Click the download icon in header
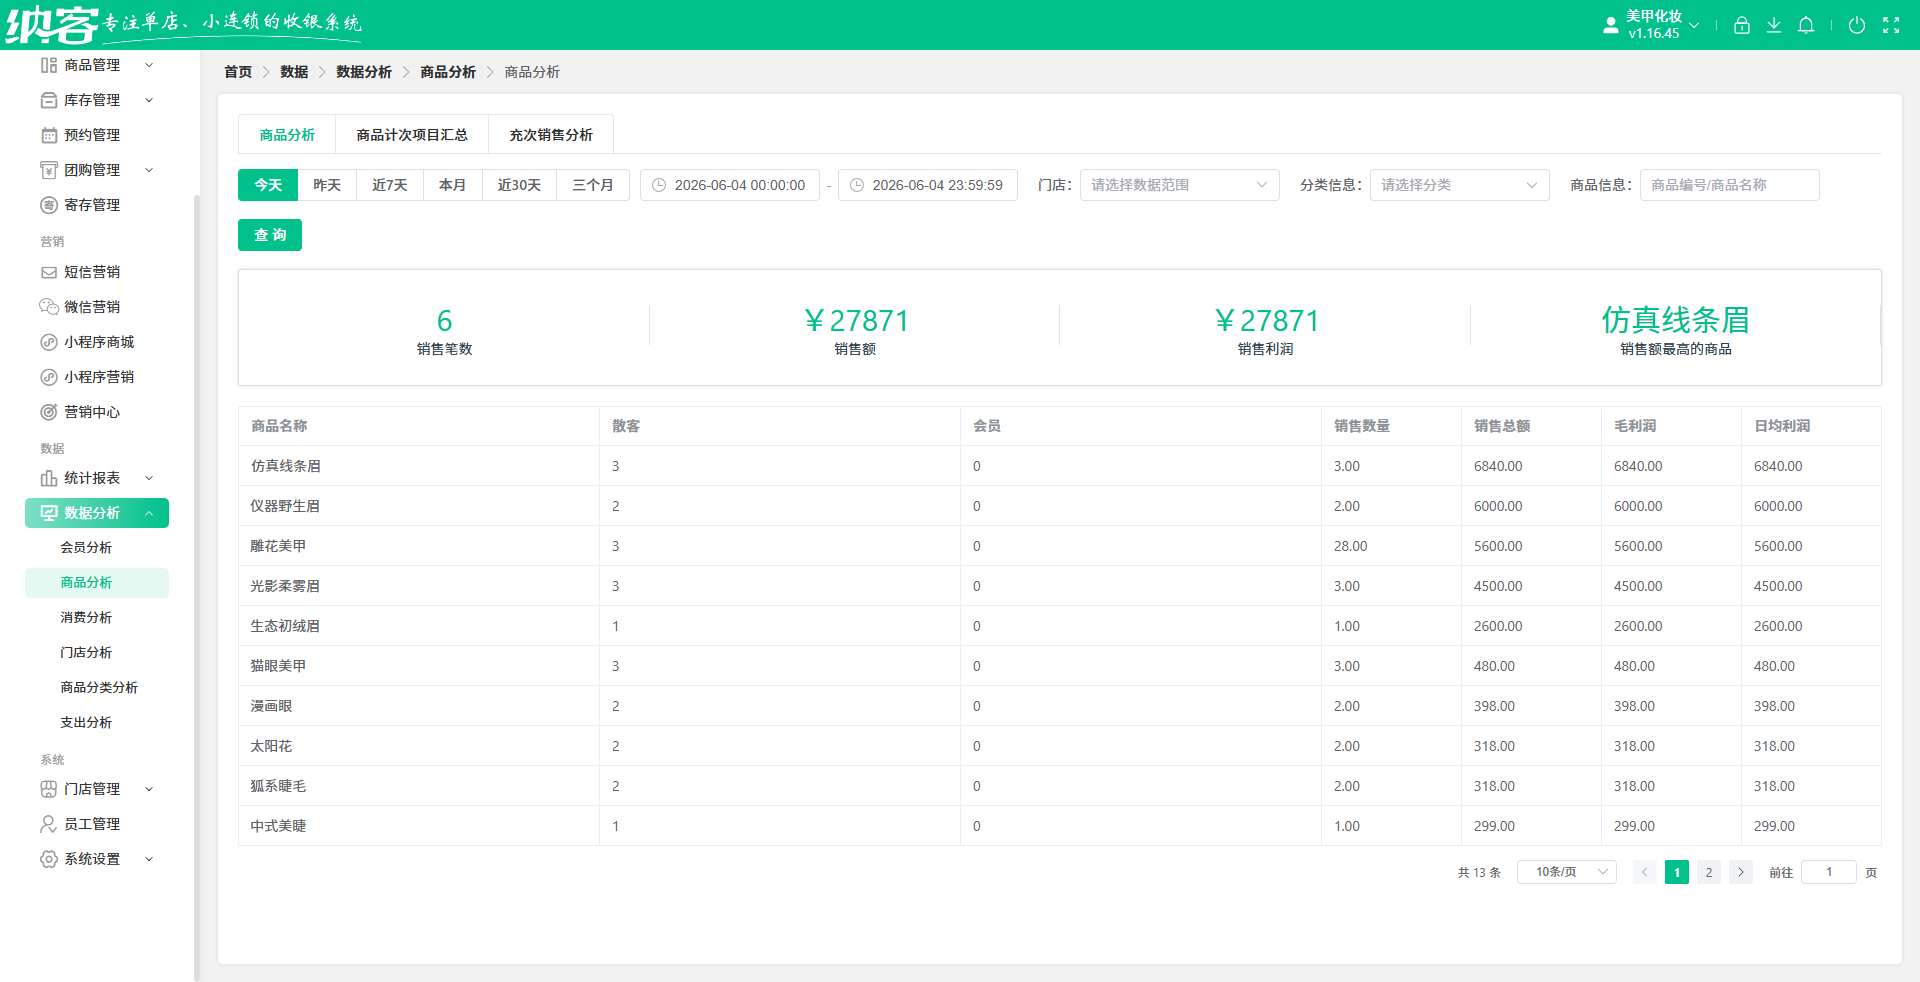The image size is (1920, 982). (x=1773, y=25)
